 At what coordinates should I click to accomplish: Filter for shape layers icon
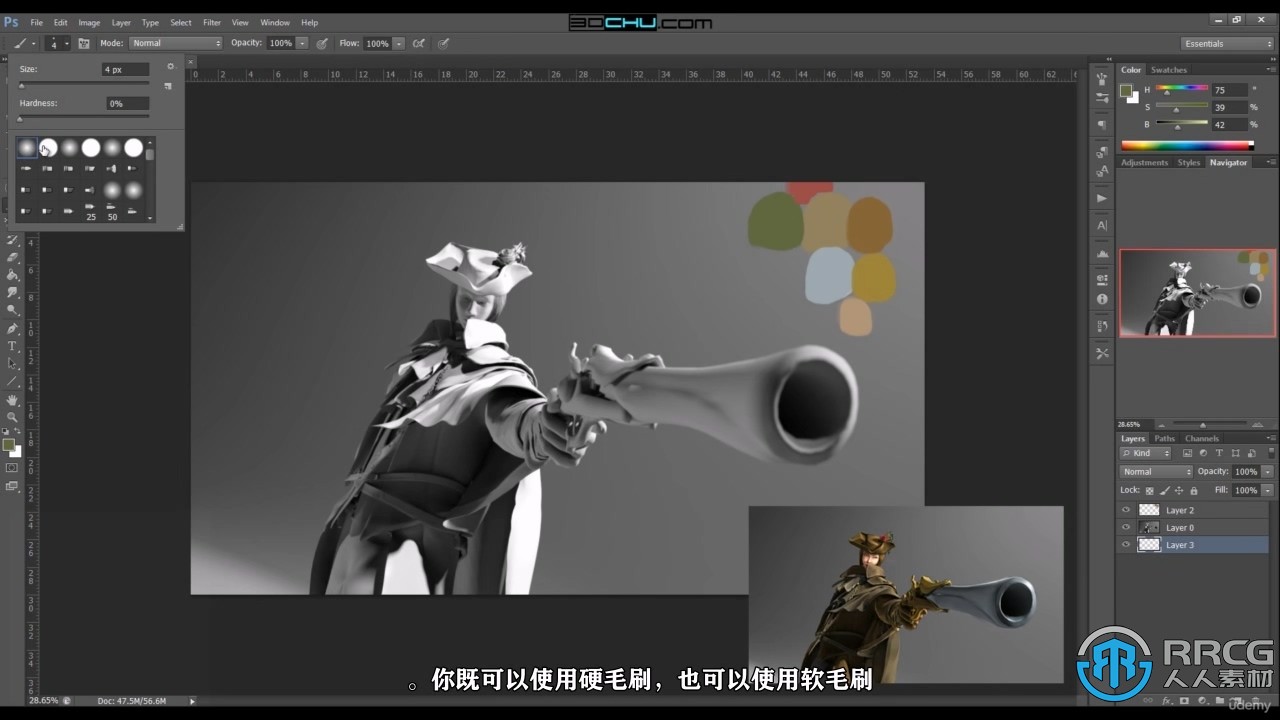tap(1234, 453)
